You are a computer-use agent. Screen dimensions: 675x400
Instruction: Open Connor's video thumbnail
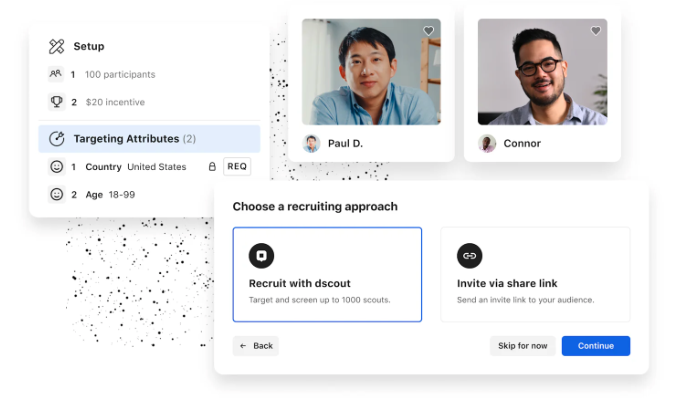(x=542, y=72)
